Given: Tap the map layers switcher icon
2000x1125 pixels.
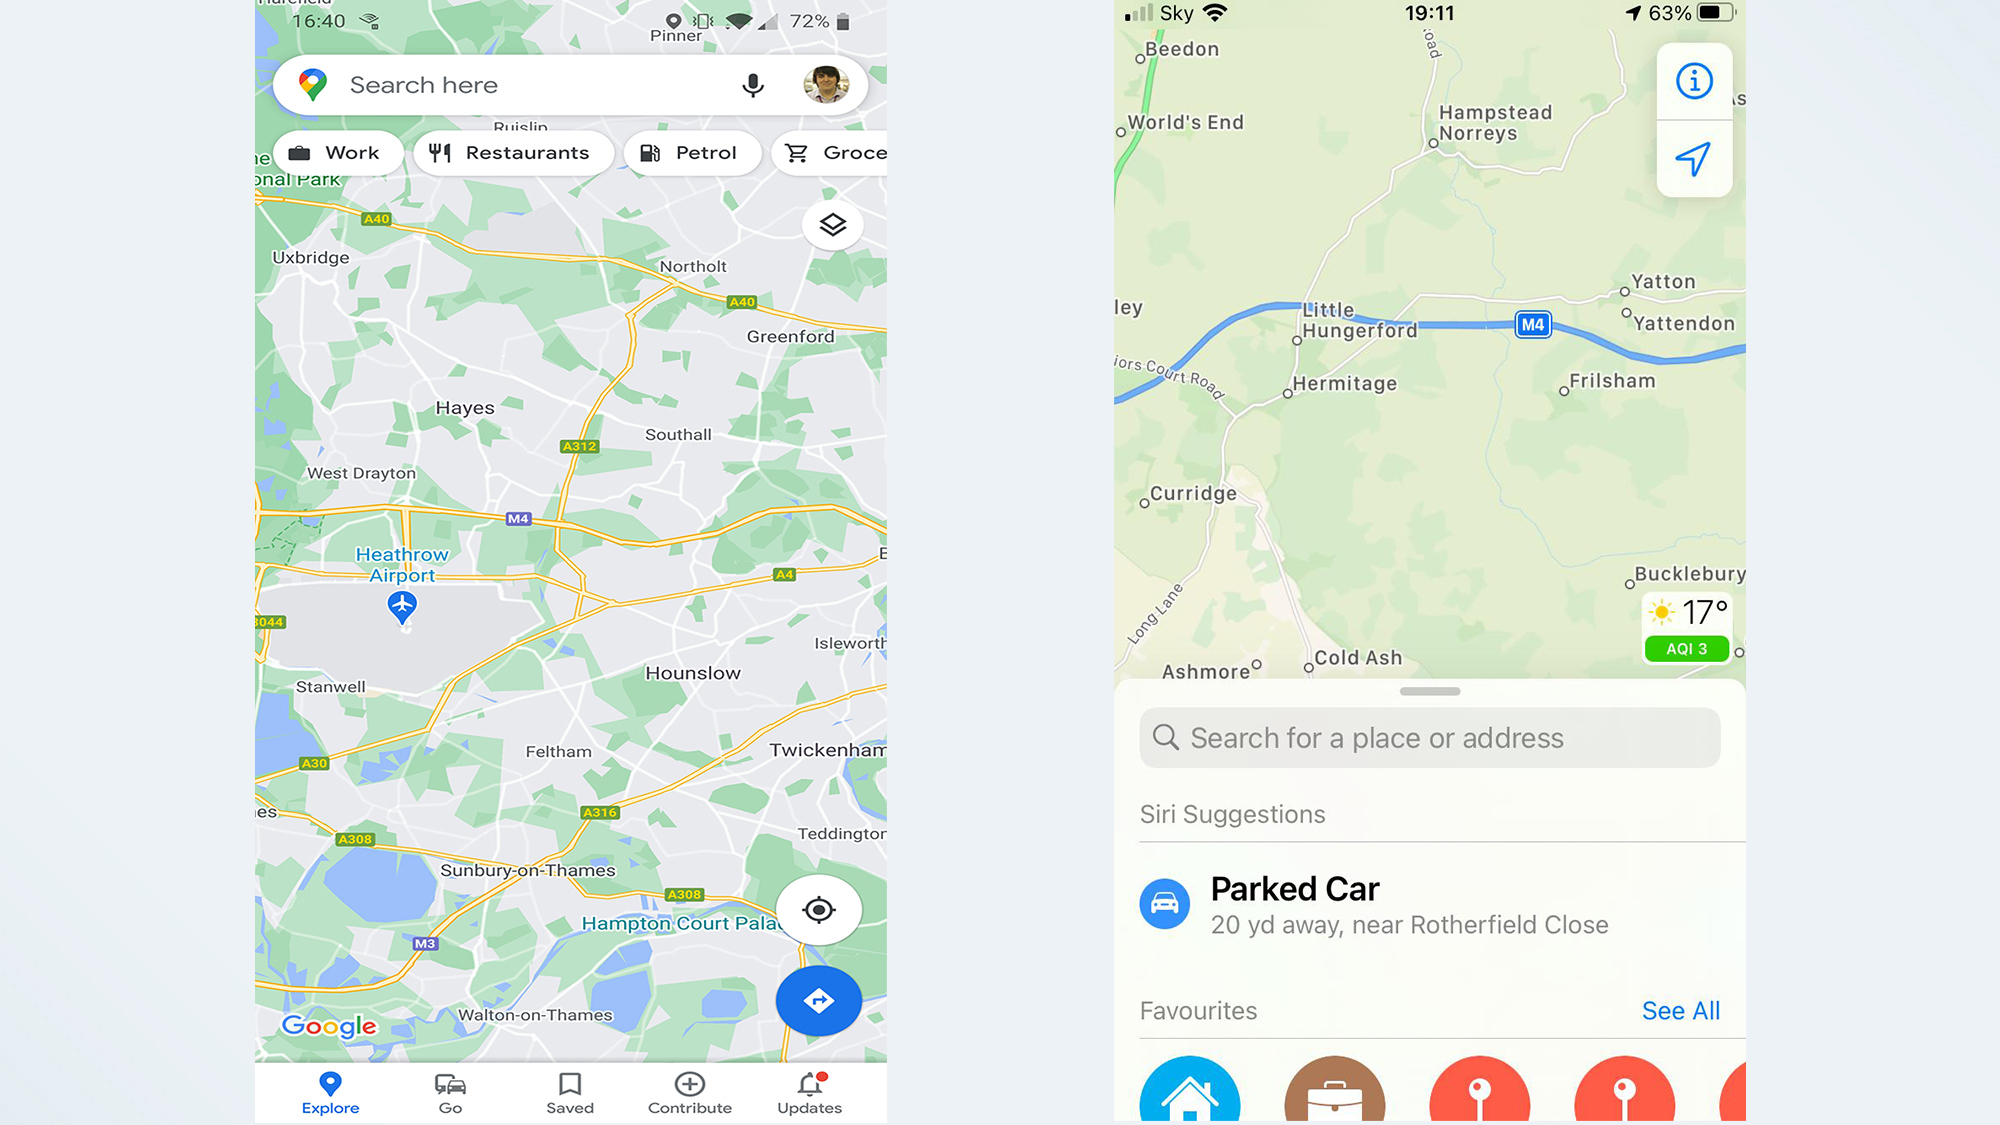Looking at the screenshot, I should pos(830,224).
